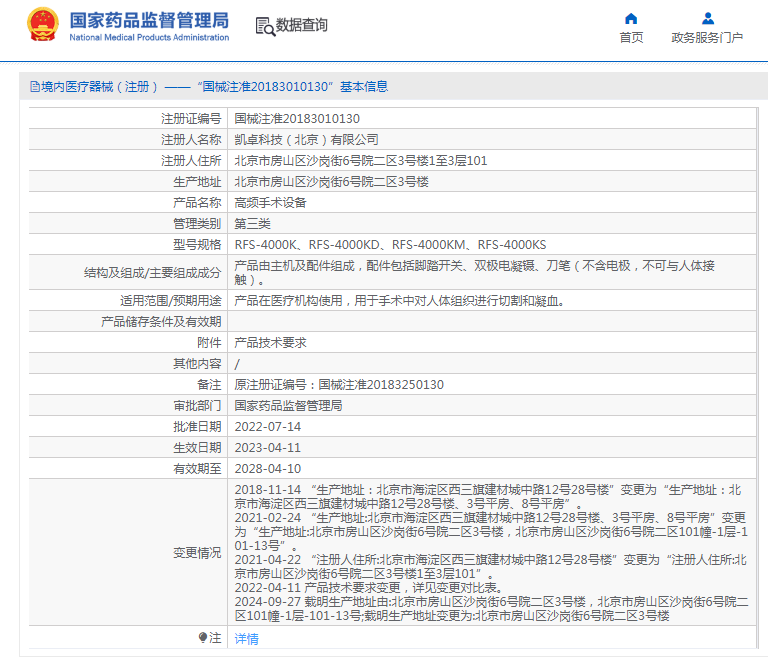Click the 2024-09-27 change record line
Viewport: 768px width, 665px height.
point(491,609)
